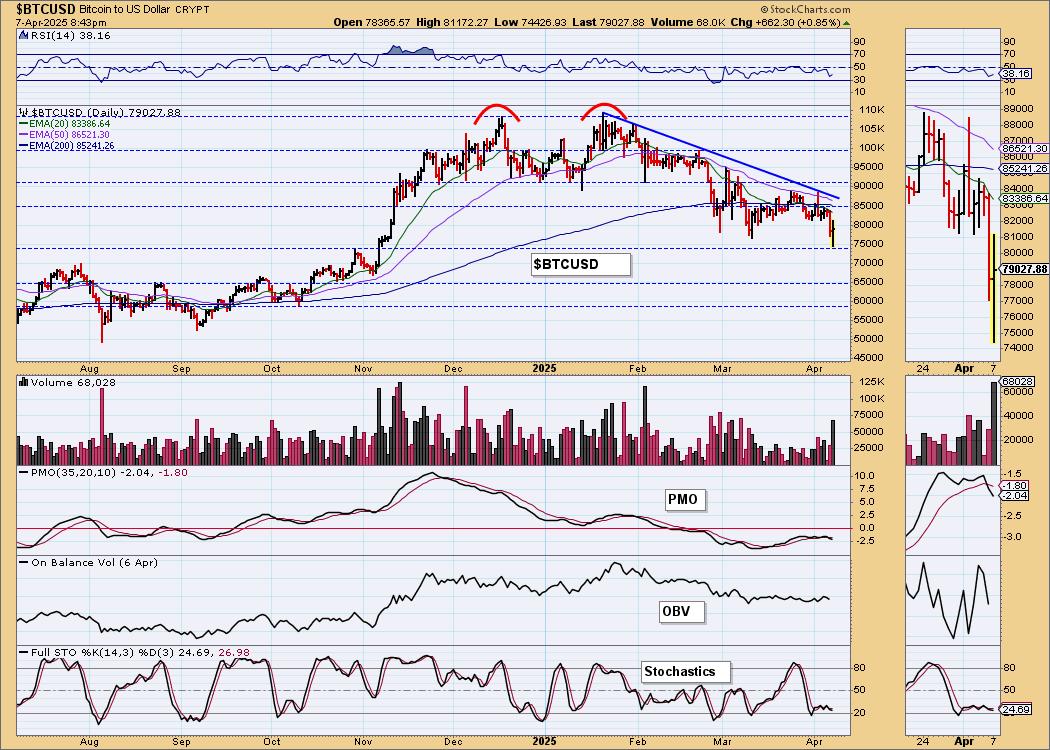Click the 86521.30 EMA tag in the zoom panel
Image resolution: width=1050 pixels, height=750 pixels.
click(1025, 148)
